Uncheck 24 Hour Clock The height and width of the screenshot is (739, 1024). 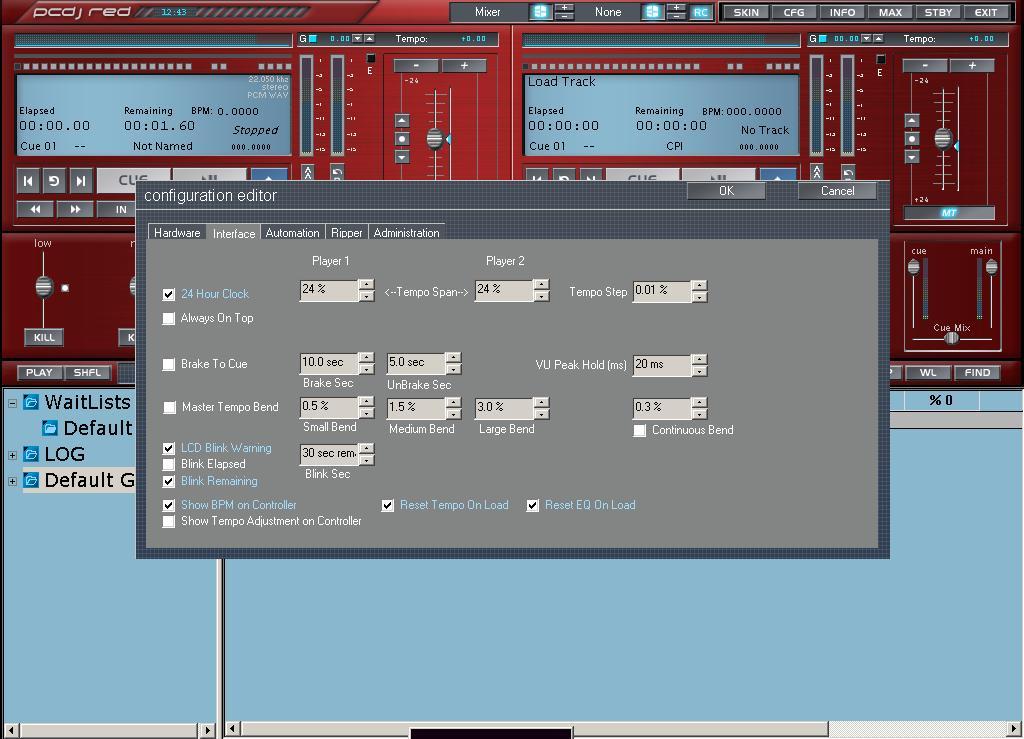click(168, 294)
